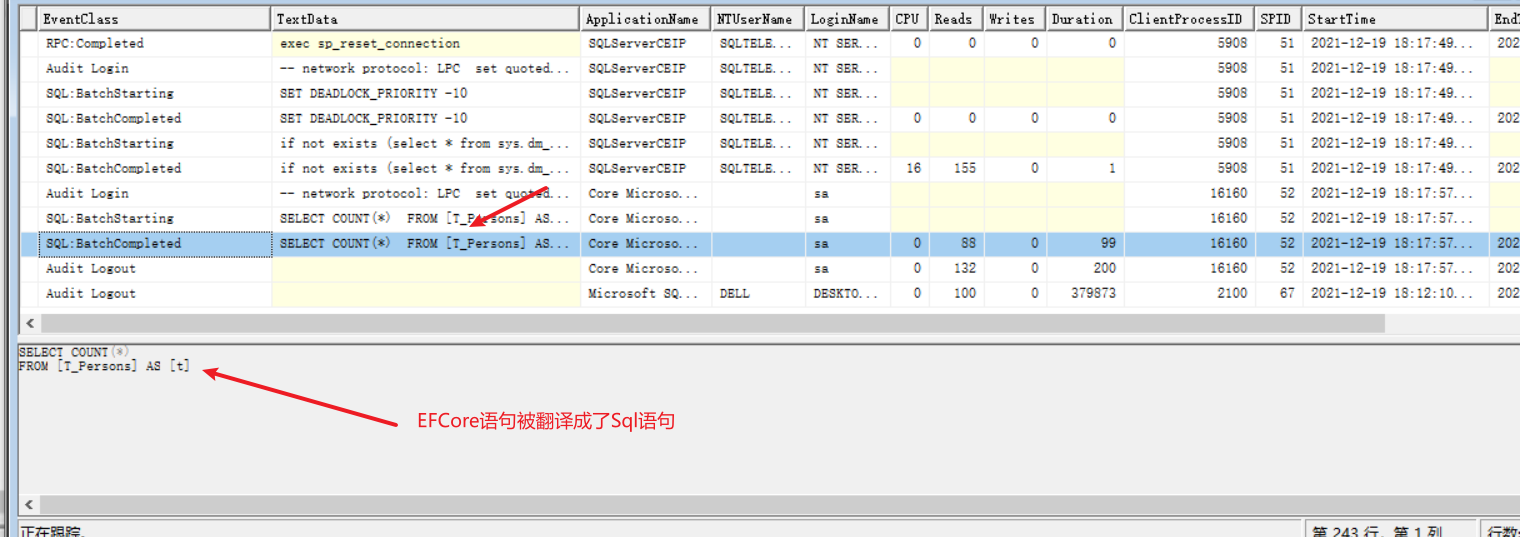Click the Reads value 132
This screenshot has height=537, width=1520.
[x=964, y=269]
